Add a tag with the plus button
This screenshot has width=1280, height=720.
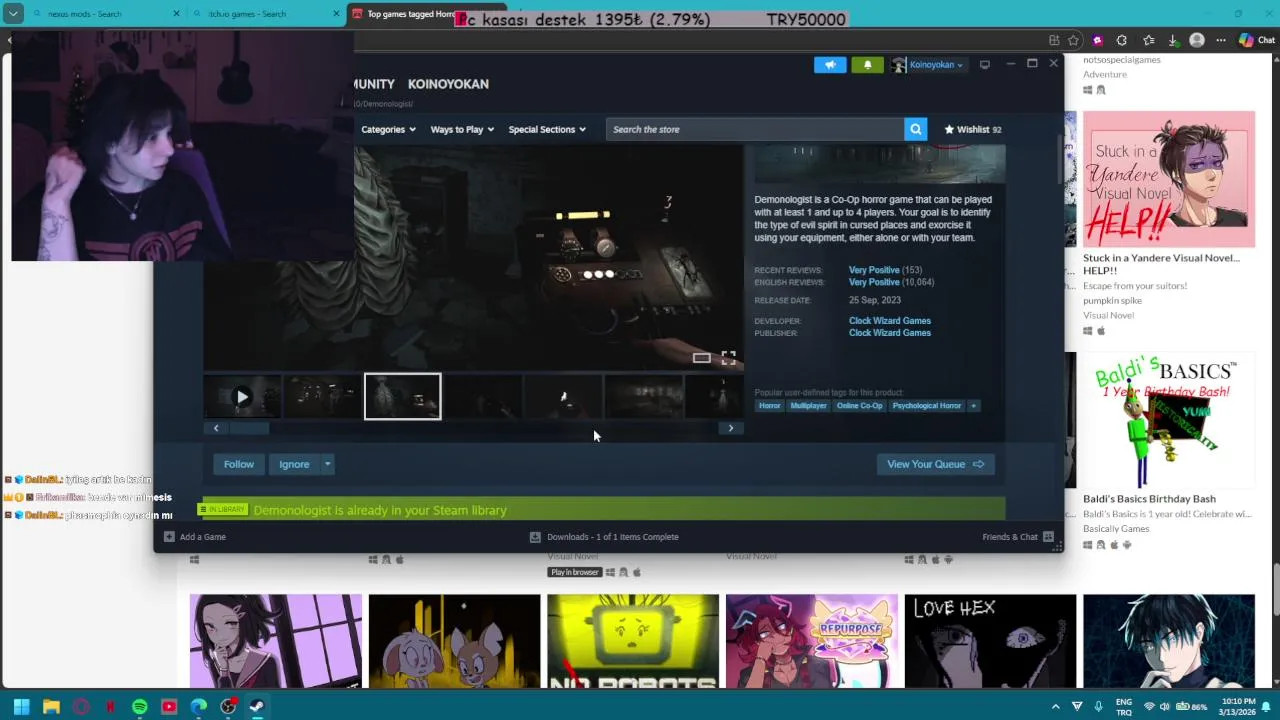tap(973, 406)
